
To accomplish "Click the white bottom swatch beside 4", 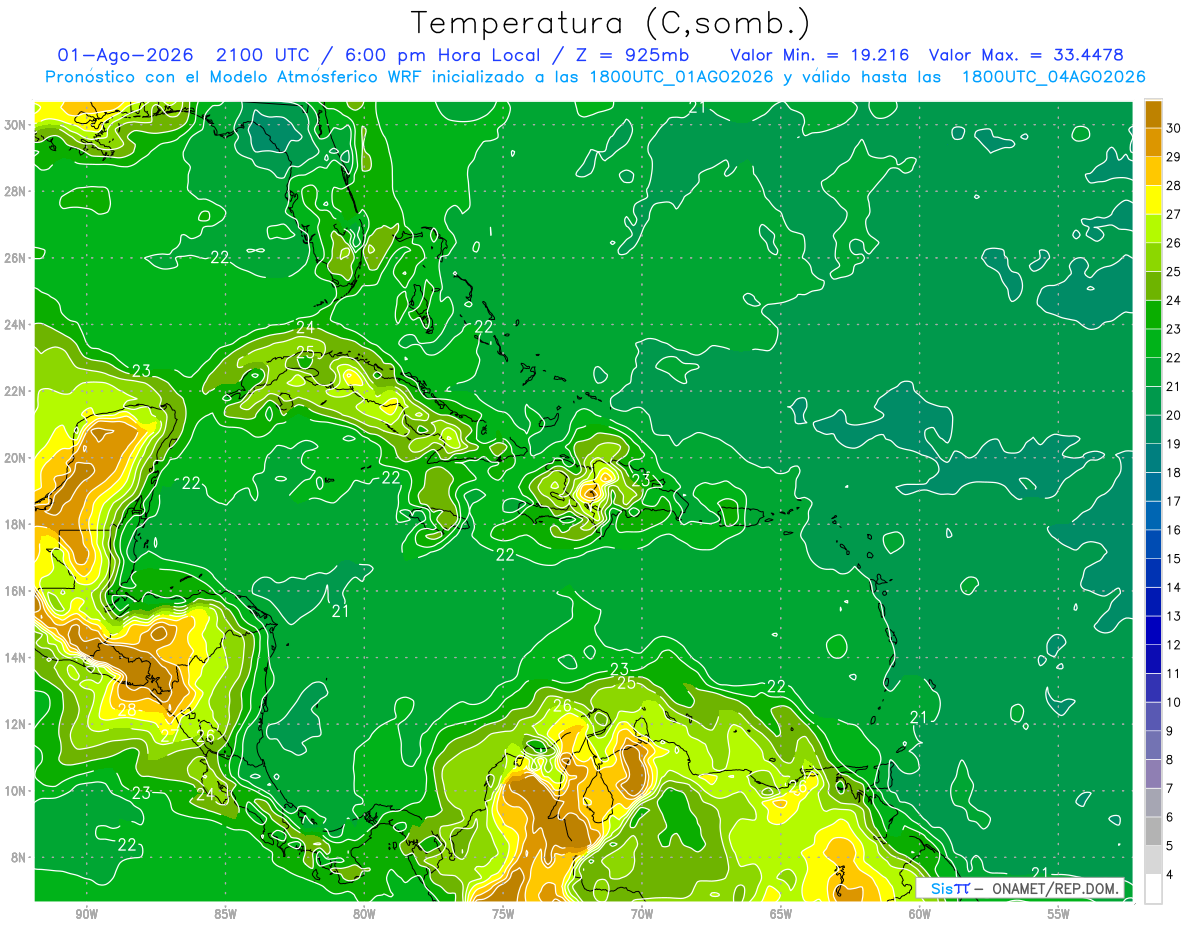I will pos(1153,889).
